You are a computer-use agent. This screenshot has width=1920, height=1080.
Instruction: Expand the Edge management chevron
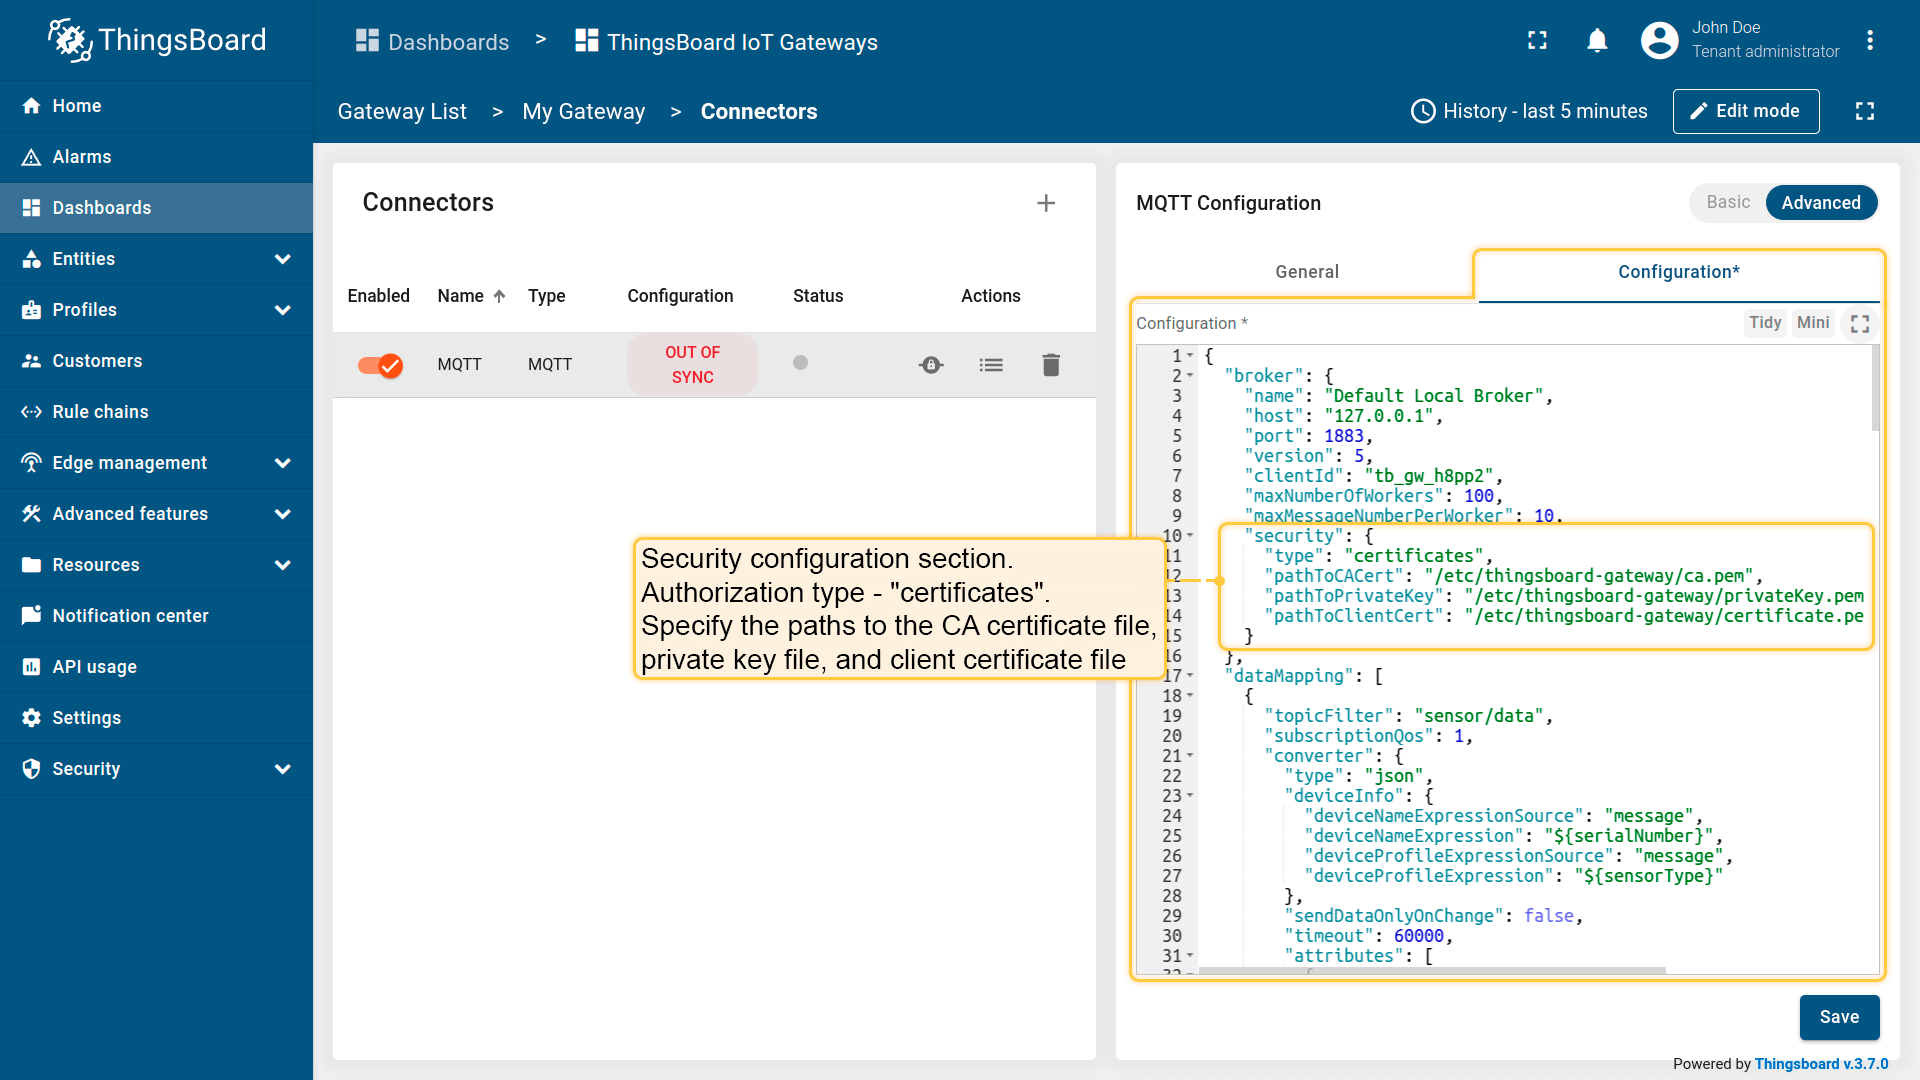tap(283, 463)
